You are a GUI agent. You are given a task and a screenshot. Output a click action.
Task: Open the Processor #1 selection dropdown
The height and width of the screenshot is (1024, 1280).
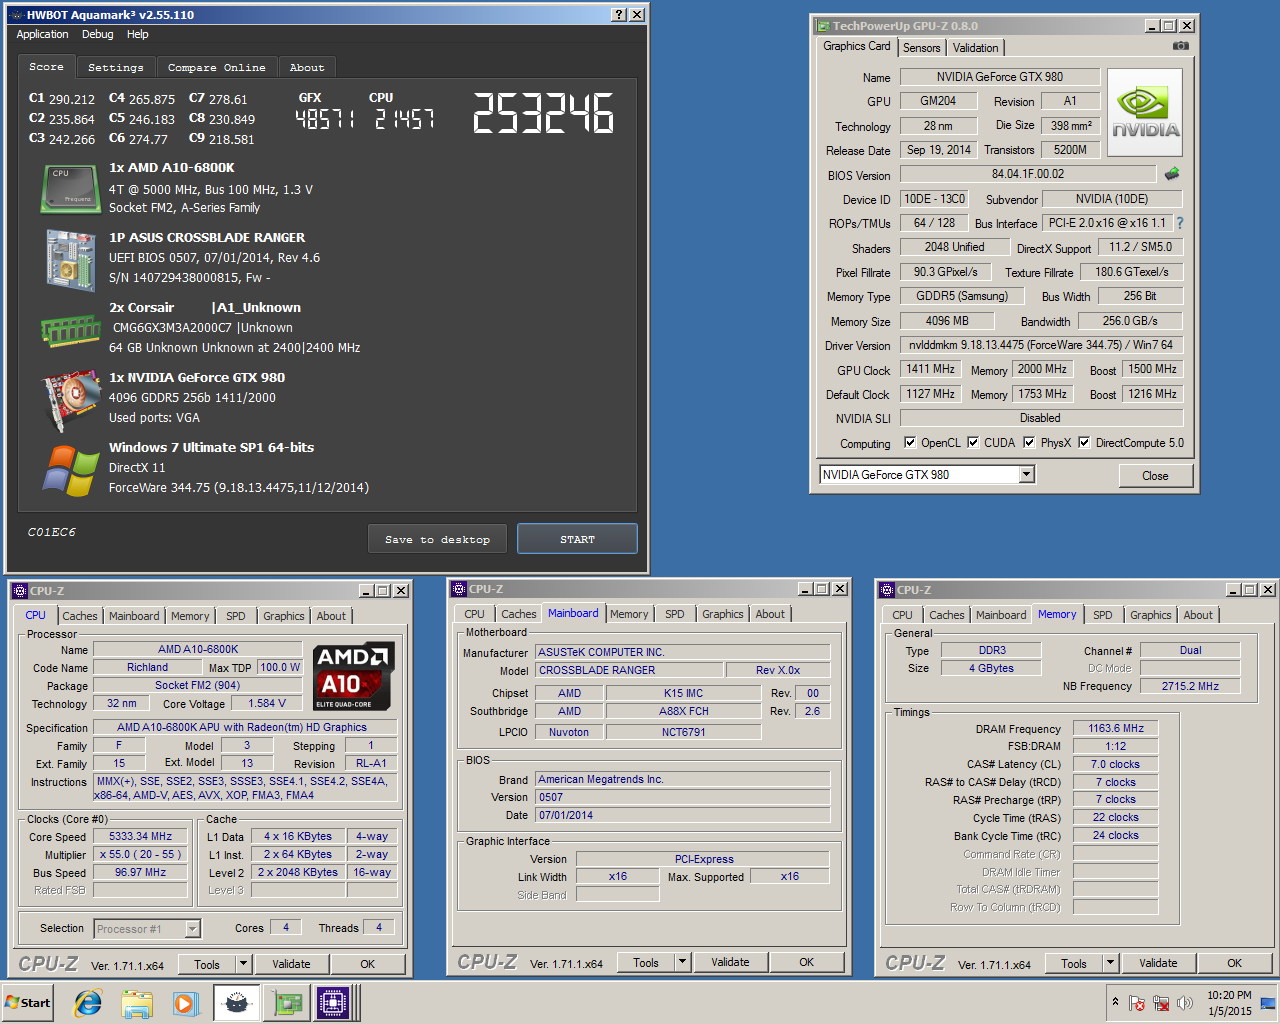193,929
